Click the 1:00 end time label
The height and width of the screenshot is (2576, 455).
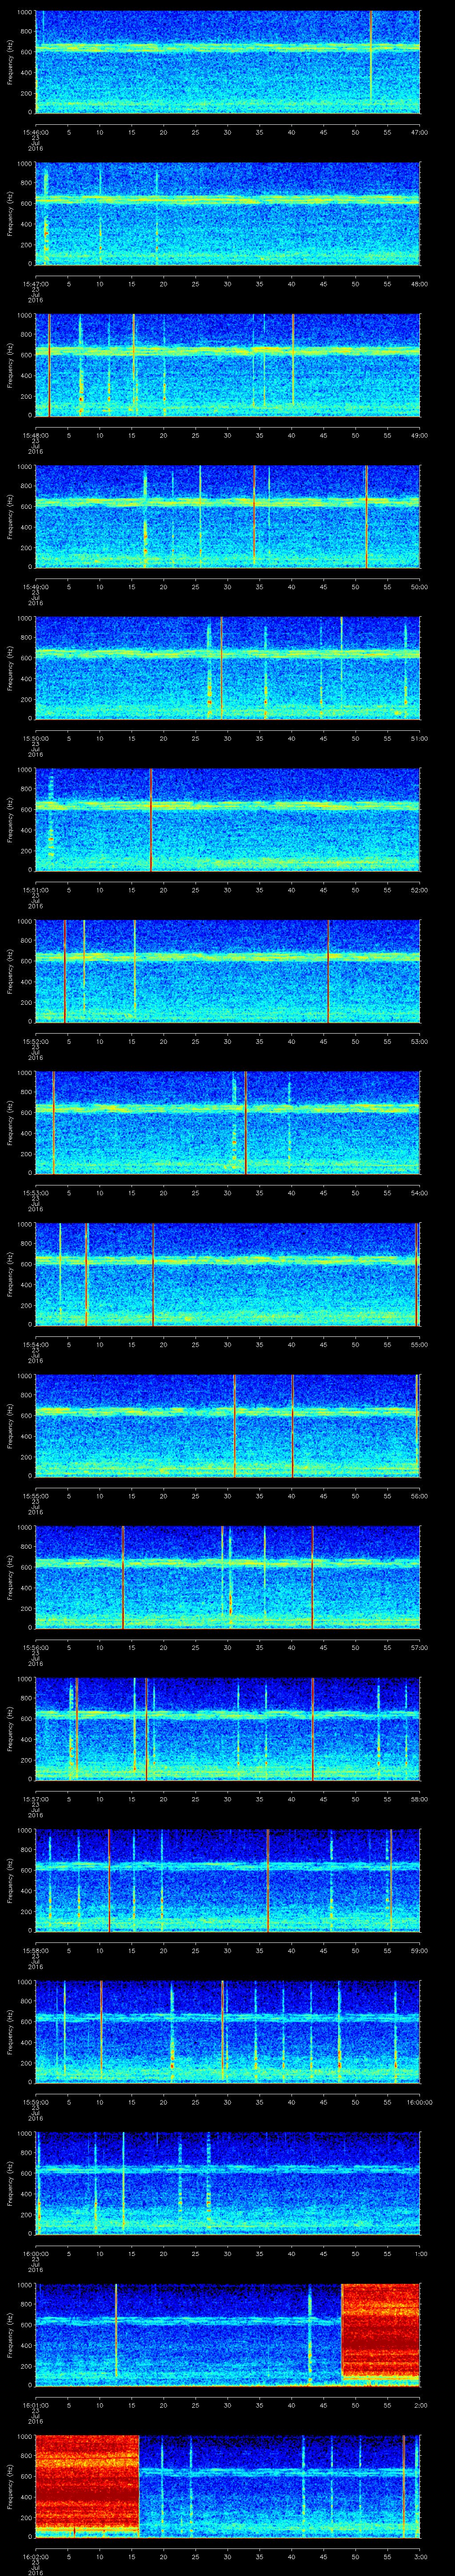(x=421, y=2253)
